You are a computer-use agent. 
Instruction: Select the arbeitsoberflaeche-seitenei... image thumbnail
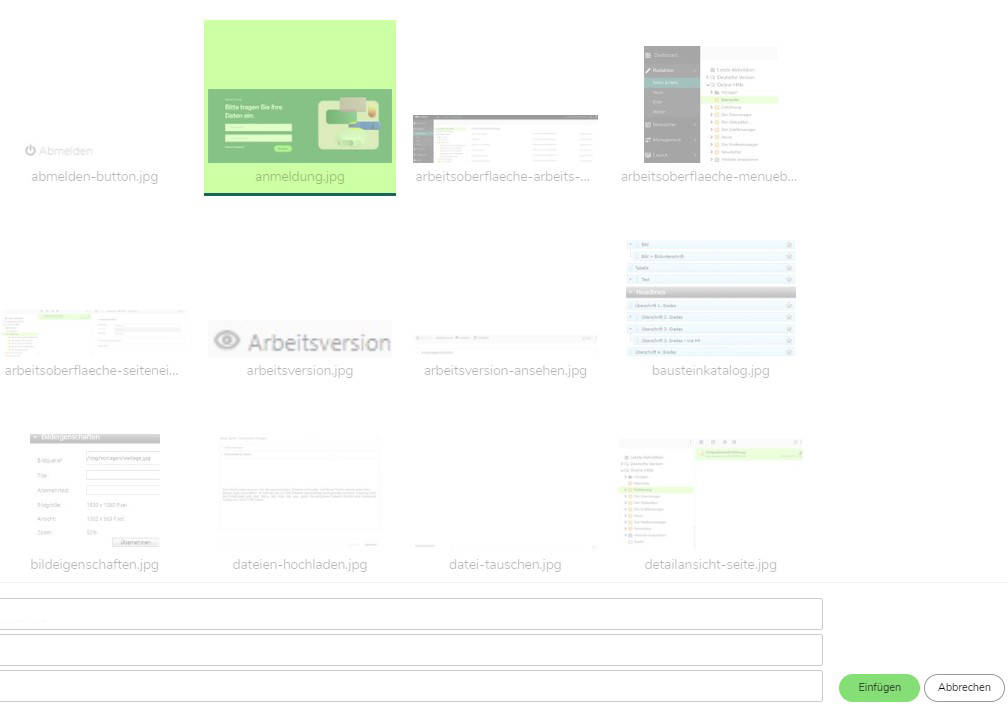point(94,332)
